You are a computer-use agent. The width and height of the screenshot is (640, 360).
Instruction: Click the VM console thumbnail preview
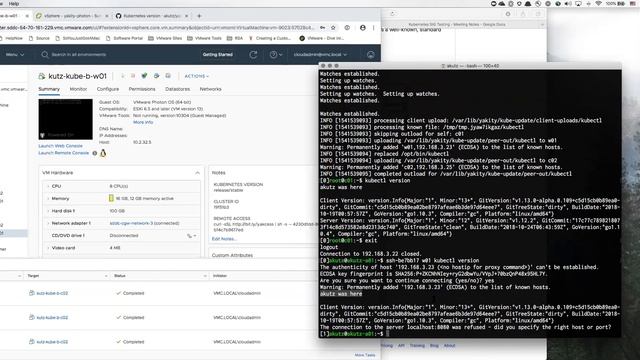(x=66, y=119)
